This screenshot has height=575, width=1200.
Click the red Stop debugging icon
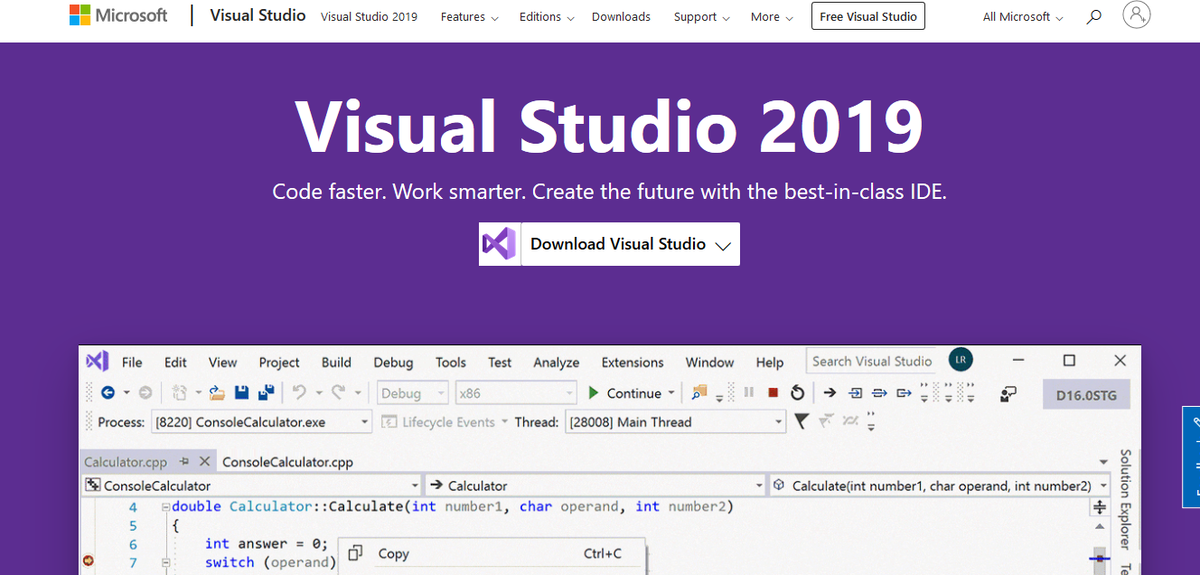click(x=774, y=393)
